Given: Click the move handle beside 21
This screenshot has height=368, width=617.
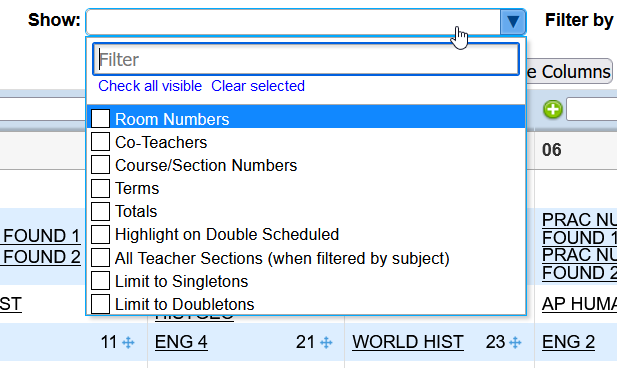Looking at the screenshot, I should [326, 342].
